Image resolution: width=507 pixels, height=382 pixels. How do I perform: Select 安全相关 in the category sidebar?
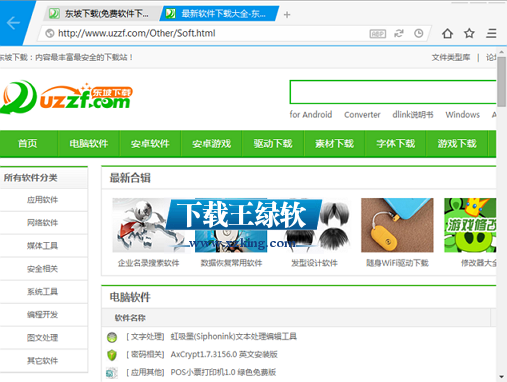[x=42, y=269]
